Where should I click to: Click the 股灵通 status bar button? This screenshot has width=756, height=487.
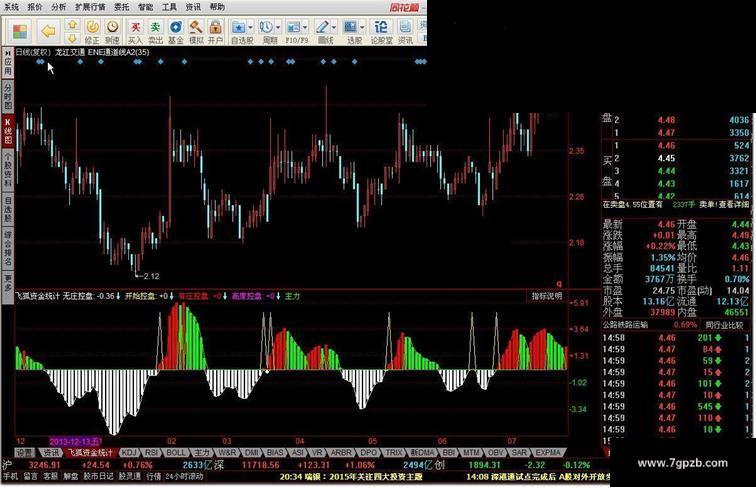[x=130, y=476]
